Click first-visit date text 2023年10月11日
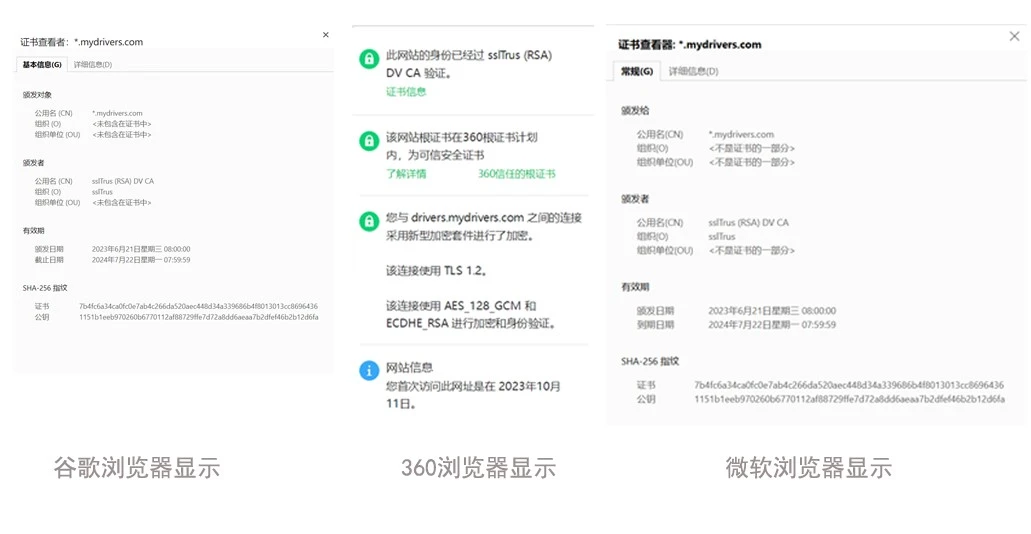This screenshot has height=534, width=1031. [x=473, y=395]
